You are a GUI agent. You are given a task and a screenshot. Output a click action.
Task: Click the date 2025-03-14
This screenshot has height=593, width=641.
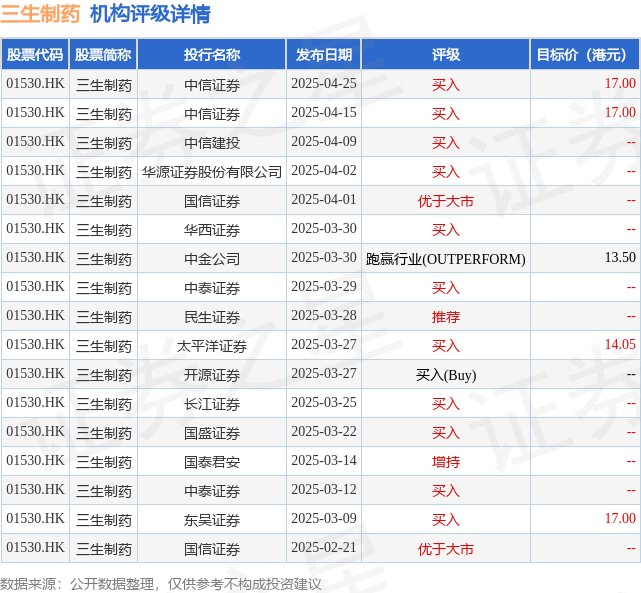point(324,461)
